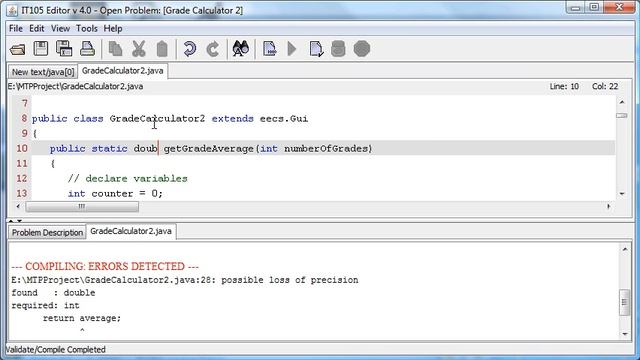640x360 pixels.
Task: Click the editor horizontal scrollbar thumb
Action: 82,207
